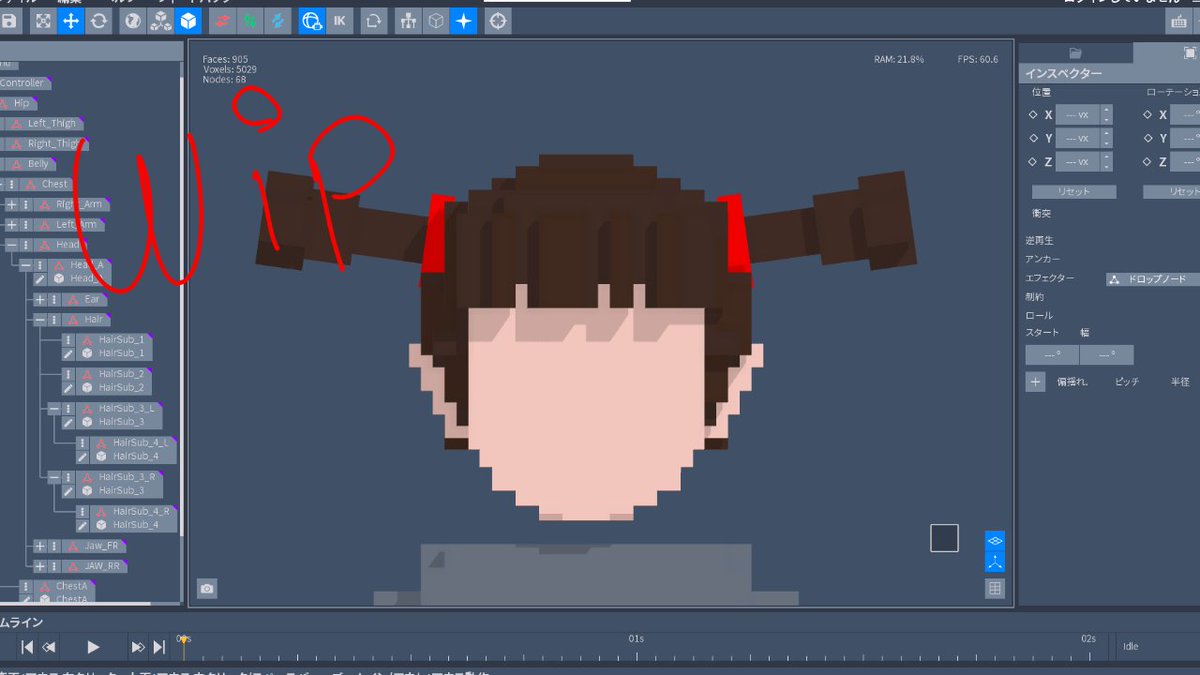Click the スタート start angle field
The height and width of the screenshot is (675, 1200).
(1052, 354)
